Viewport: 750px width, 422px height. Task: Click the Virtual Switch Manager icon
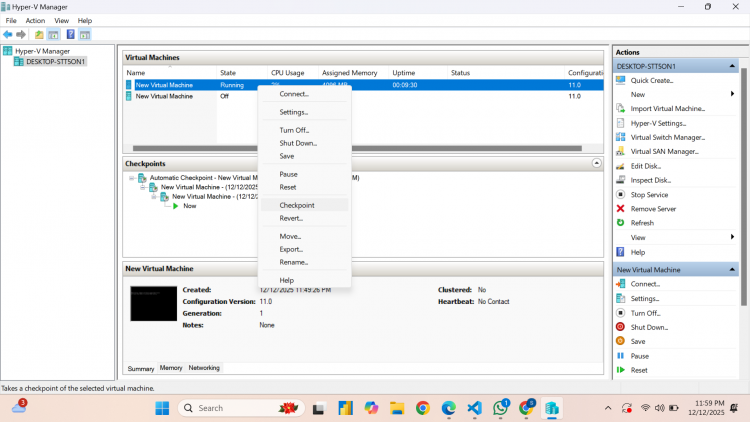coord(620,137)
